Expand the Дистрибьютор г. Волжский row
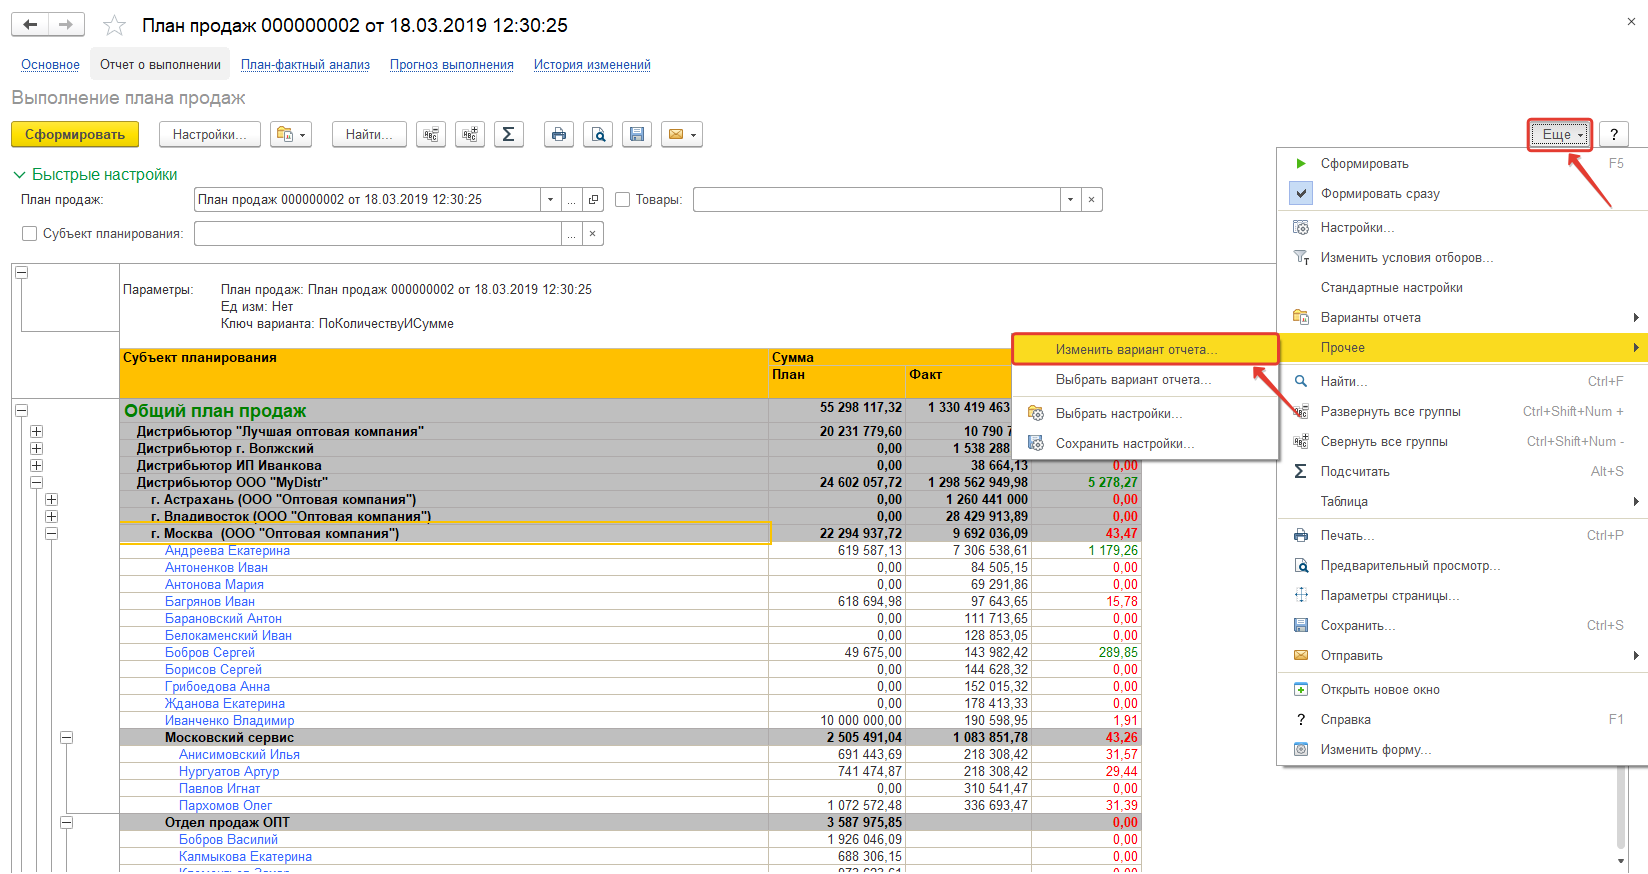The image size is (1648, 874). point(36,449)
